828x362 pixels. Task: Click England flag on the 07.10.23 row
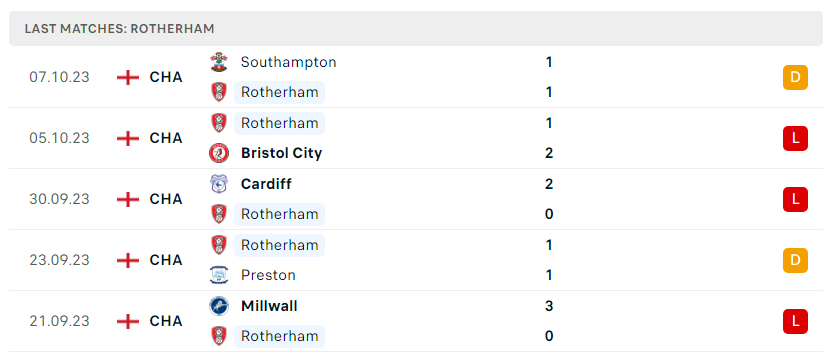(128, 78)
